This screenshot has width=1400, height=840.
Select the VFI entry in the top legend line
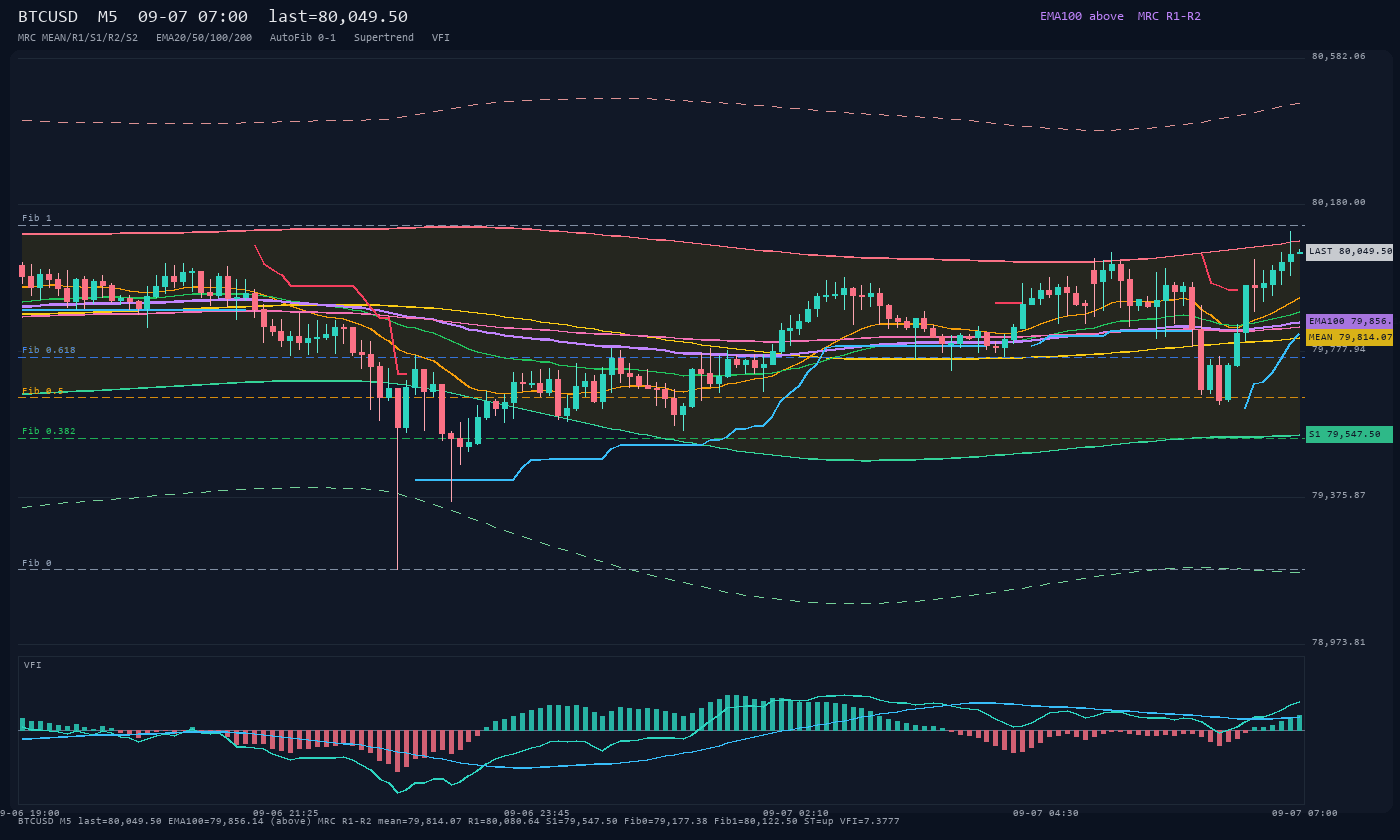pyautogui.click(x=441, y=38)
